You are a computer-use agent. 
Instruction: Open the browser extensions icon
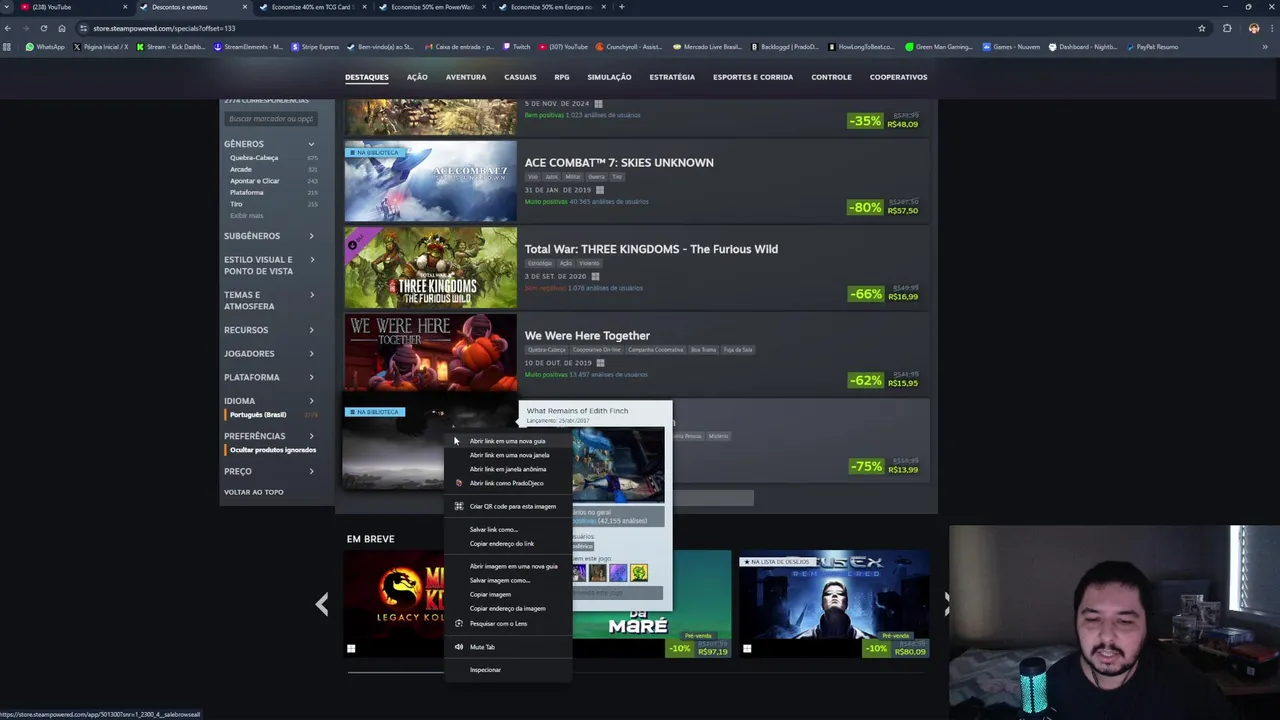[x=1227, y=28]
